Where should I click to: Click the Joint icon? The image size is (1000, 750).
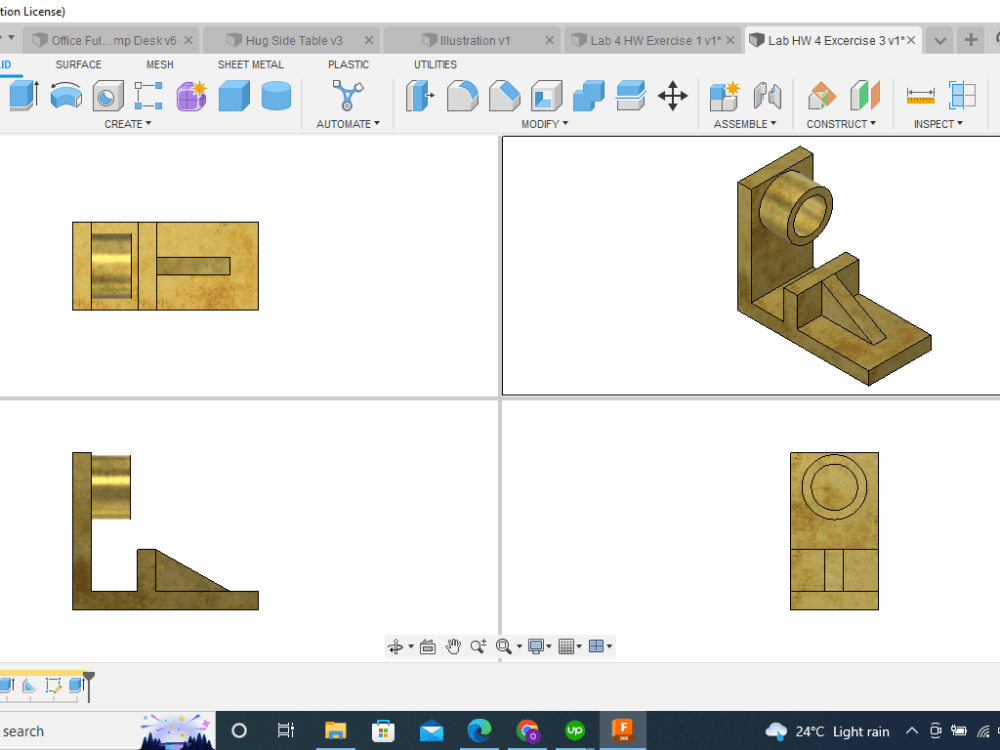click(767, 96)
